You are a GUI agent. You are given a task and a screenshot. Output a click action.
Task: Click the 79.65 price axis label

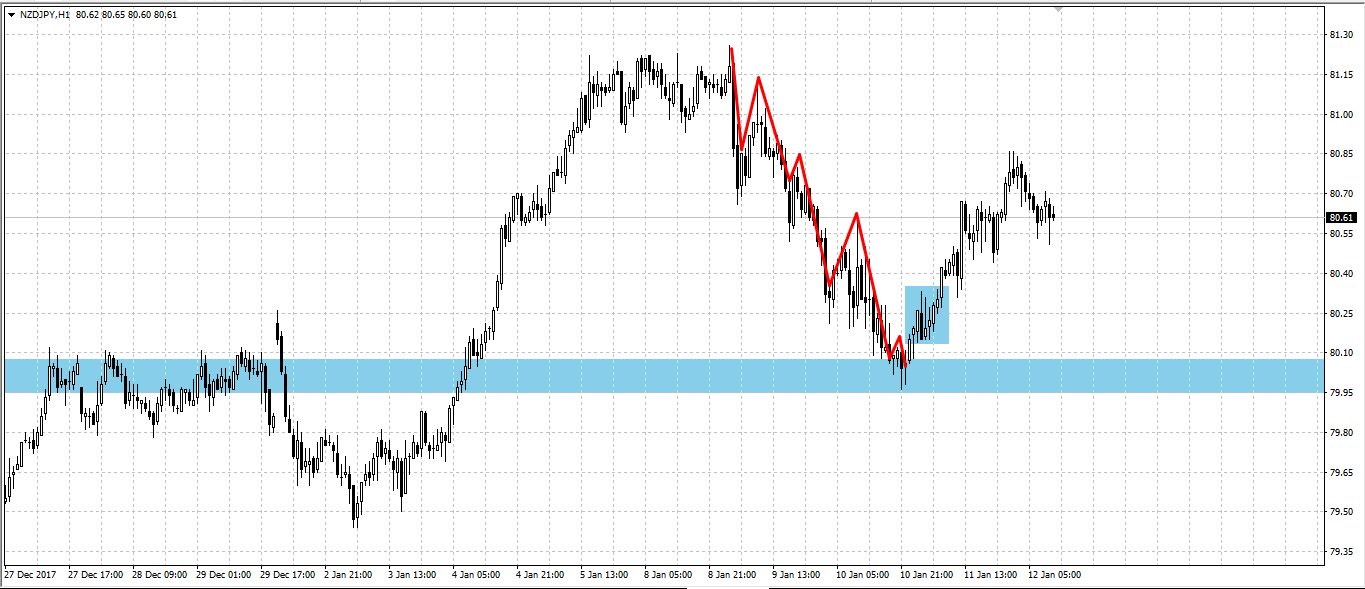coord(1341,472)
